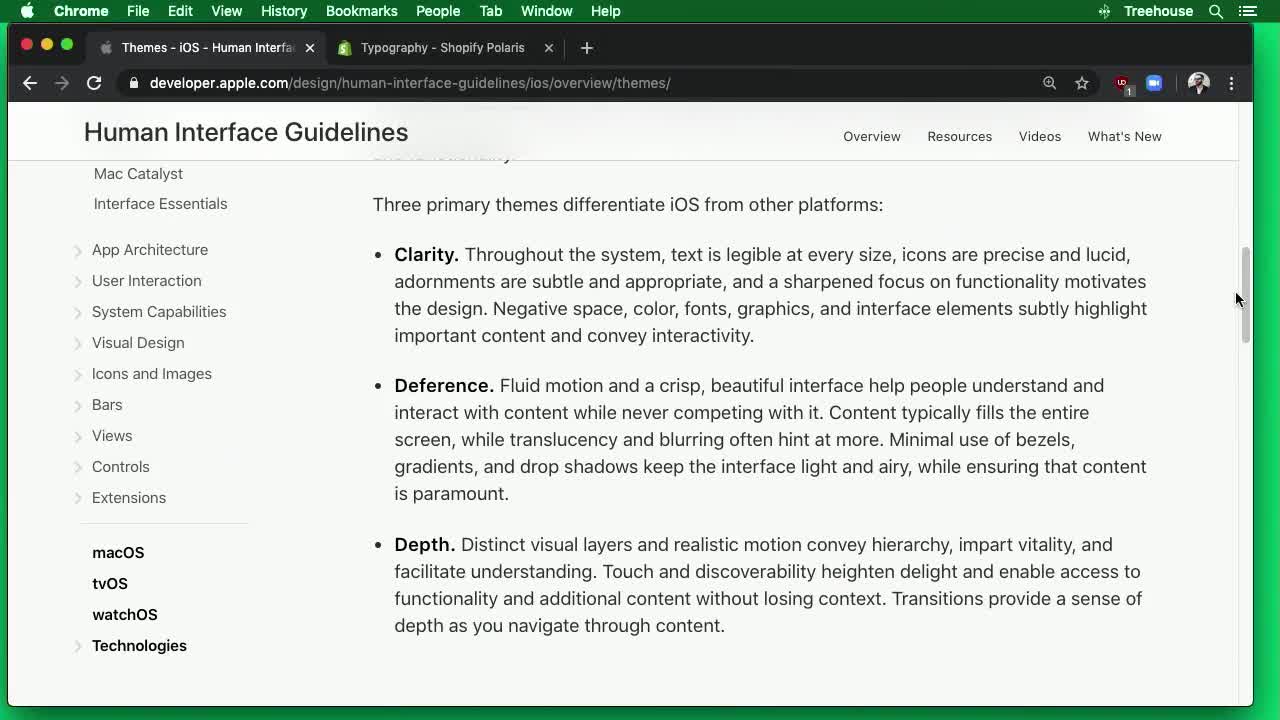Click the back navigation arrow
Image resolution: width=1280 pixels, height=720 pixels.
click(x=29, y=83)
